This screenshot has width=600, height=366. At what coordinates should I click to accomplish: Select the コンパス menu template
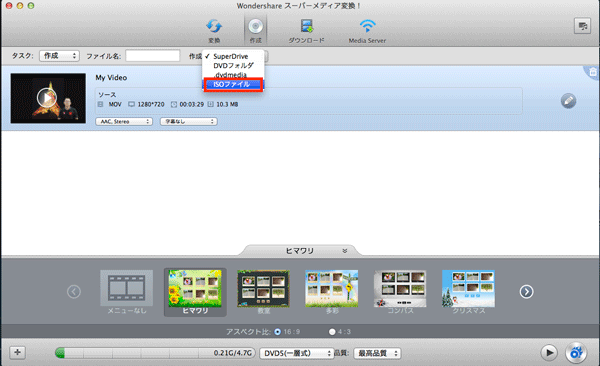400,292
